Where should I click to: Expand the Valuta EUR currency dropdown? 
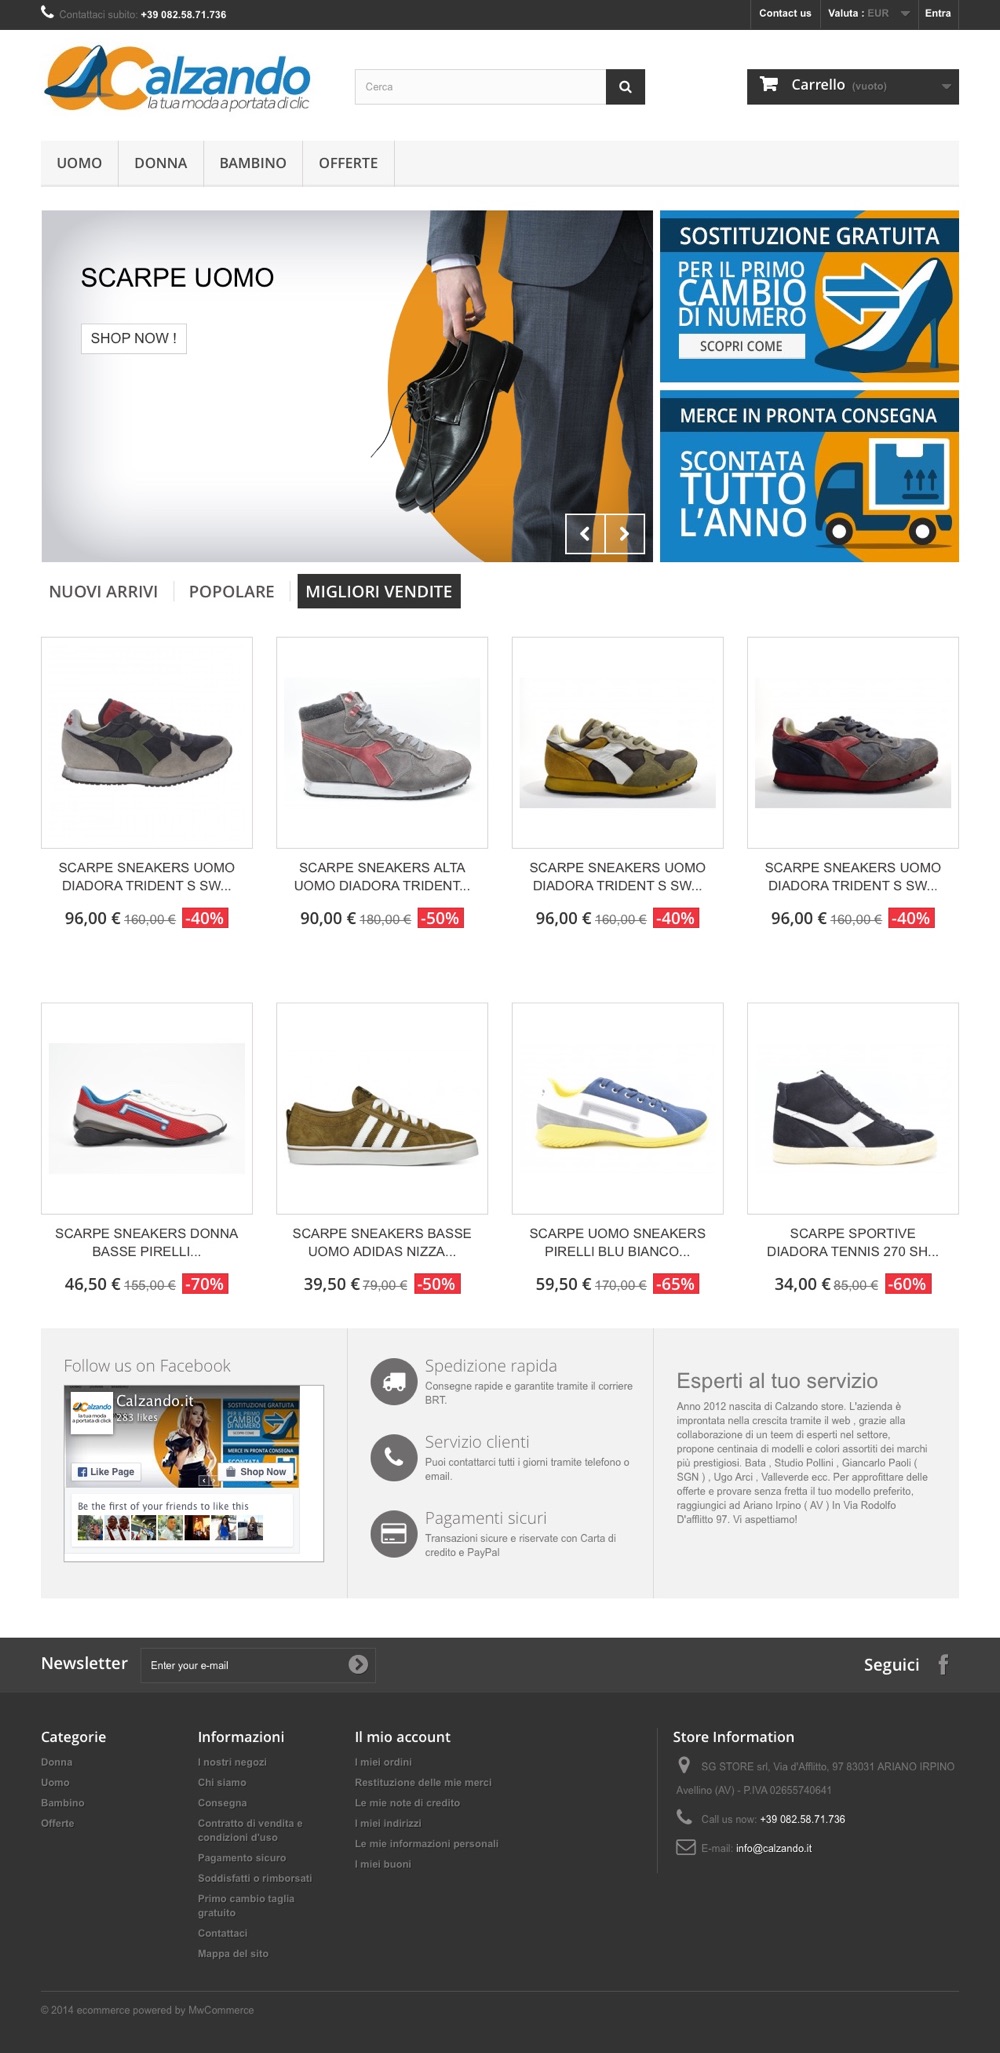click(868, 14)
